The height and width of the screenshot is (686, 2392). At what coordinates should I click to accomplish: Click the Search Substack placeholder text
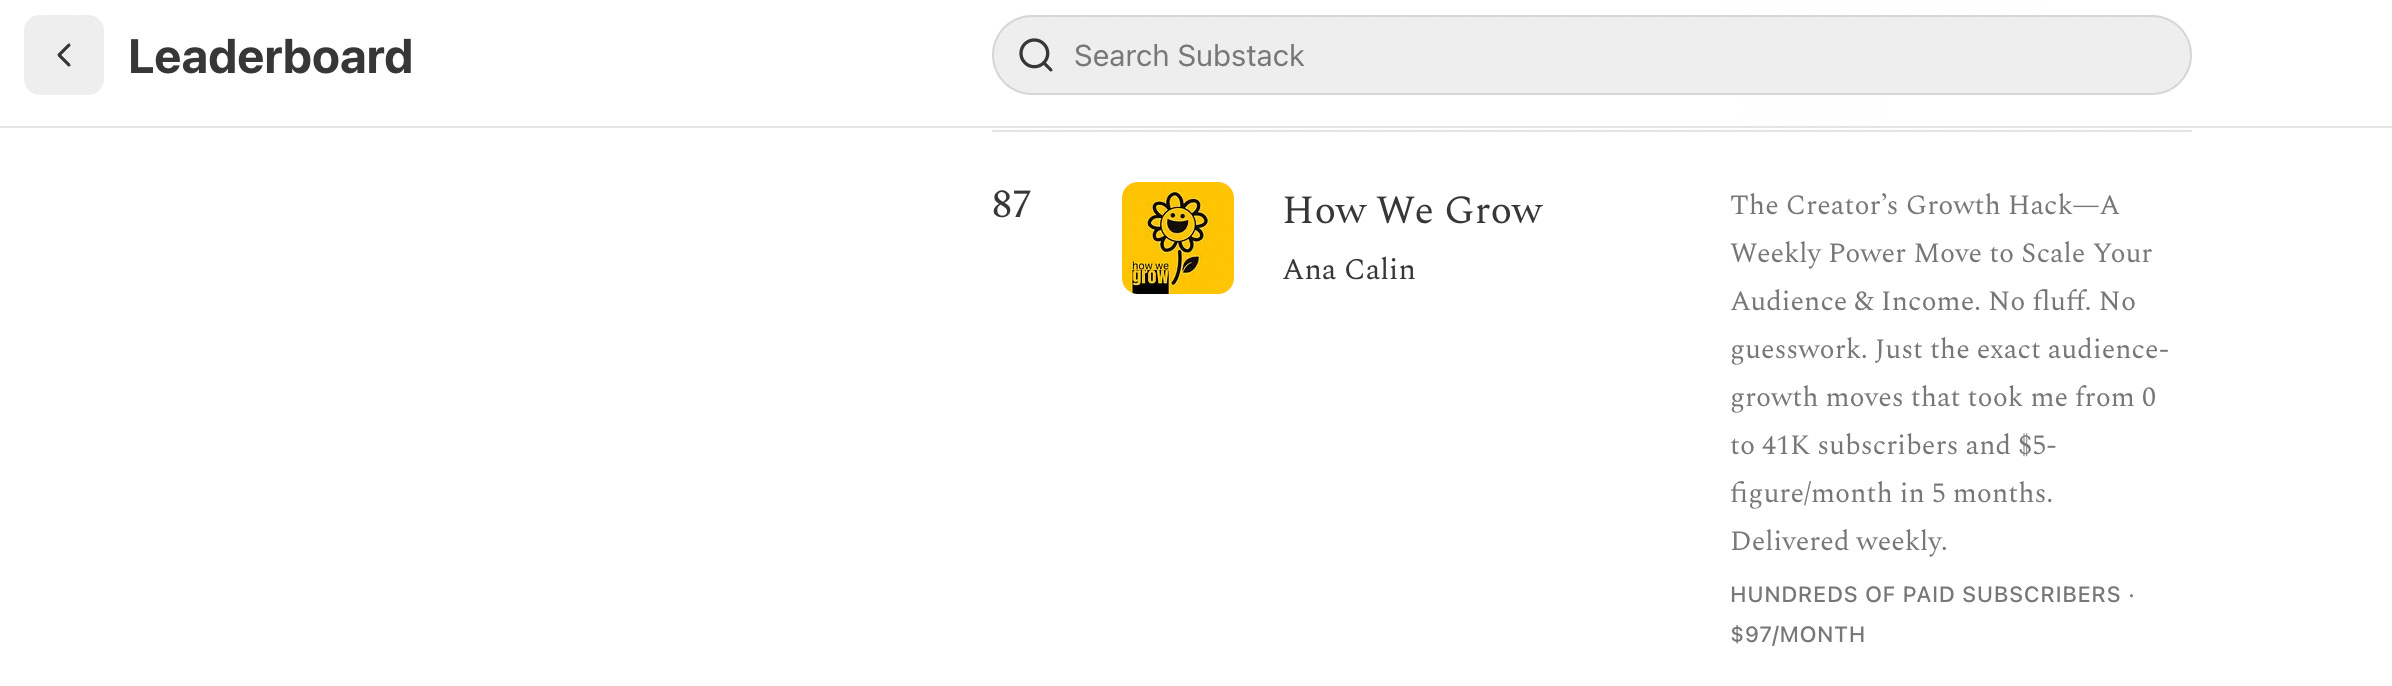pos(1189,56)
